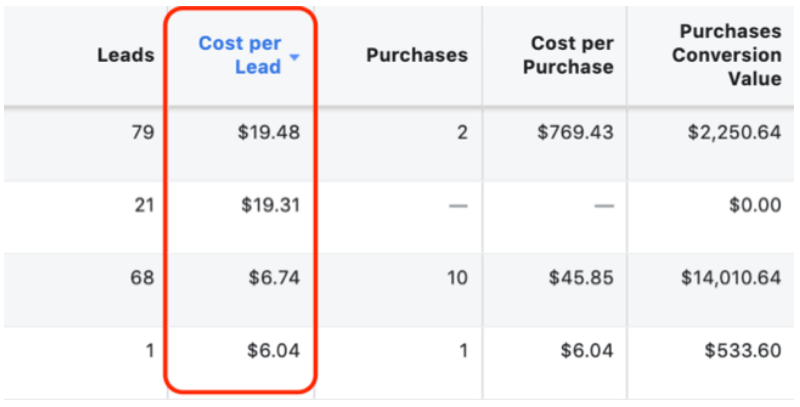The height and width of the screenshot is (407, 800).
Task: Click the Cost per Lead sort arrow
Action: pyautogui.click(x=295, y=59)
